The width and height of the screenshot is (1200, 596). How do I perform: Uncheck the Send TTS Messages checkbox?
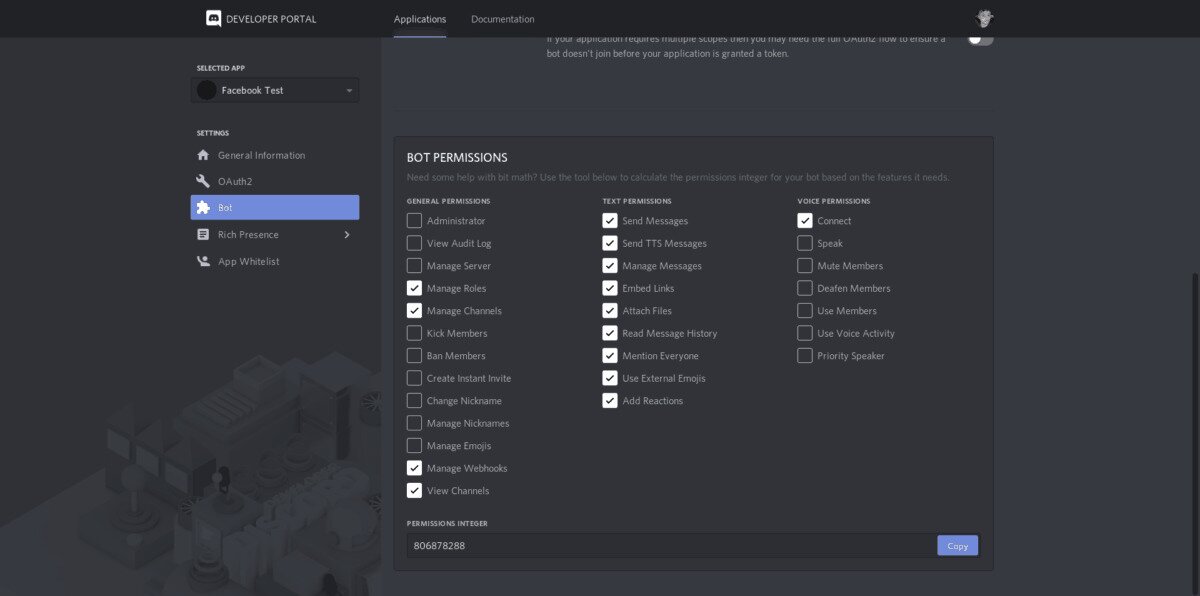pyautogui.click(x=610, y=243)
